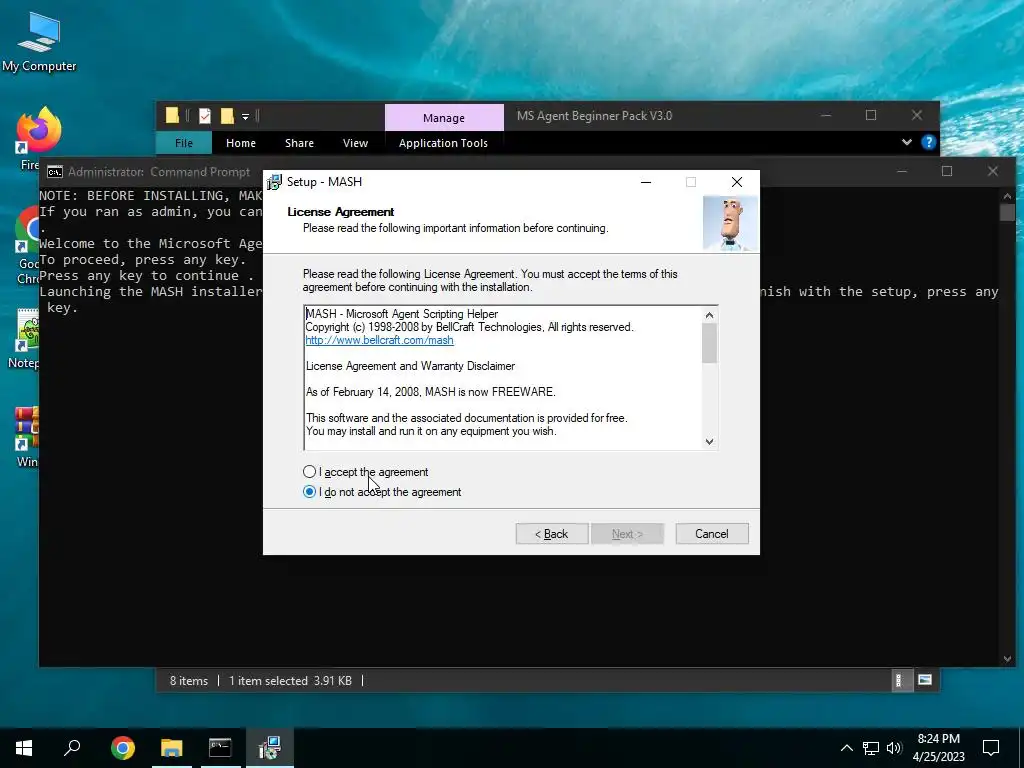This screenshot has height=768, width=1024.
Task: Open the notification center icon
Action: pyautogui.click(x=991, y=747)
